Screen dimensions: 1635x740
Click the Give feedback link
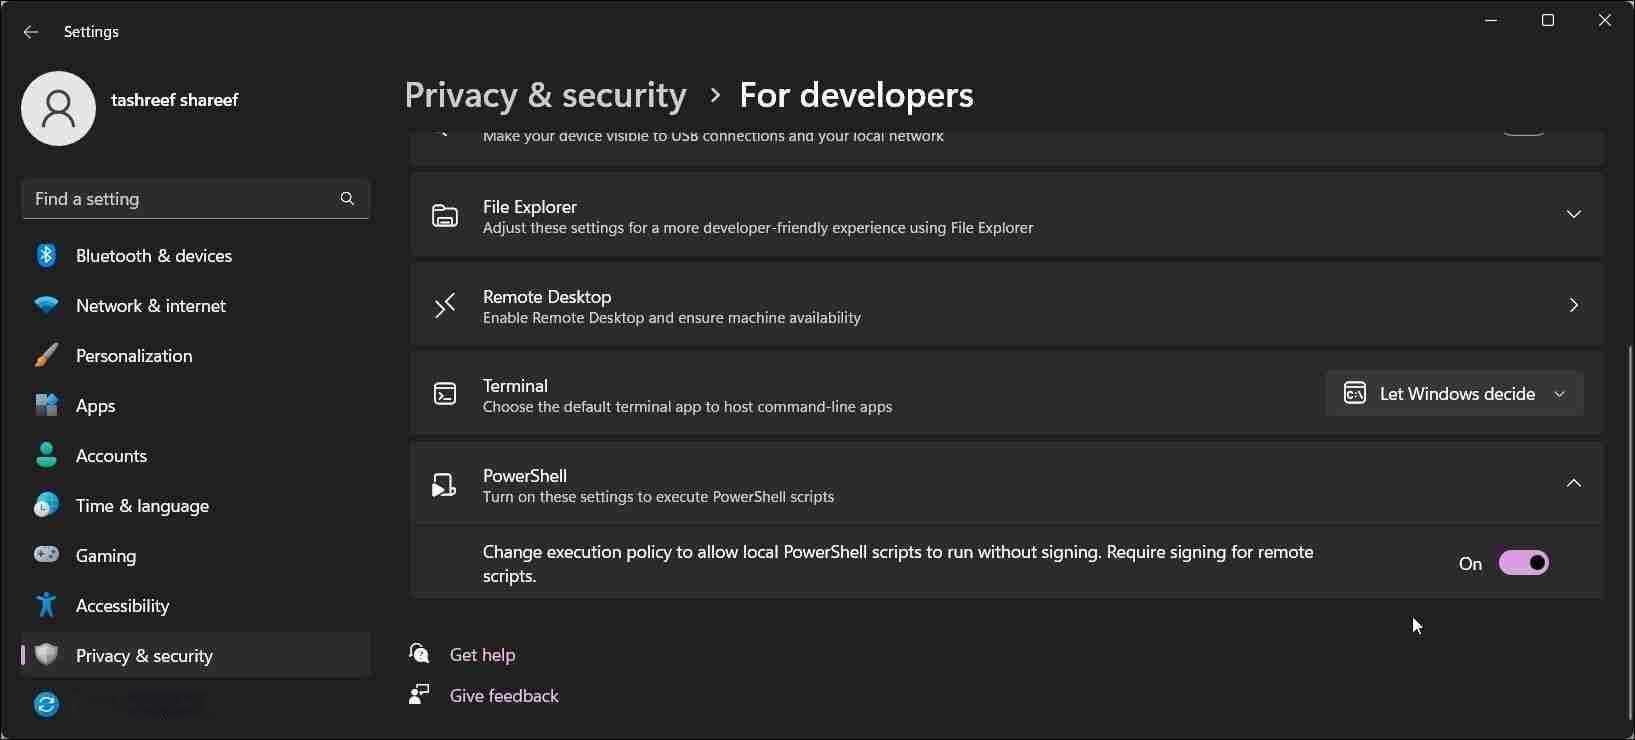tap(504, 695)
